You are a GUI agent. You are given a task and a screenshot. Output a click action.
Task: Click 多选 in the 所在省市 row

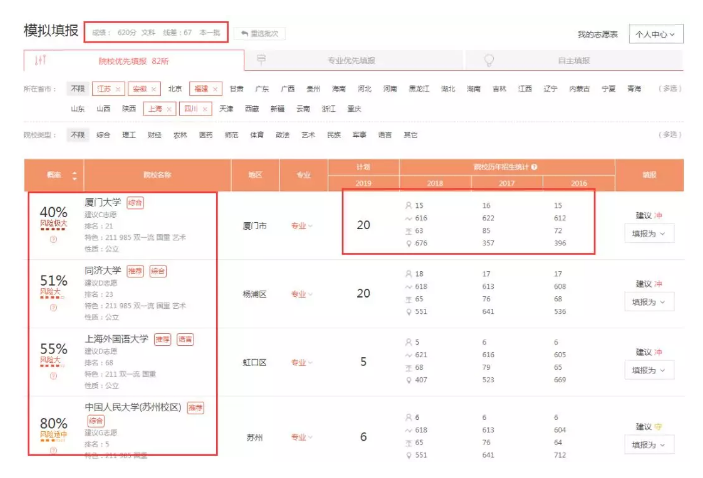coord(669,89)
